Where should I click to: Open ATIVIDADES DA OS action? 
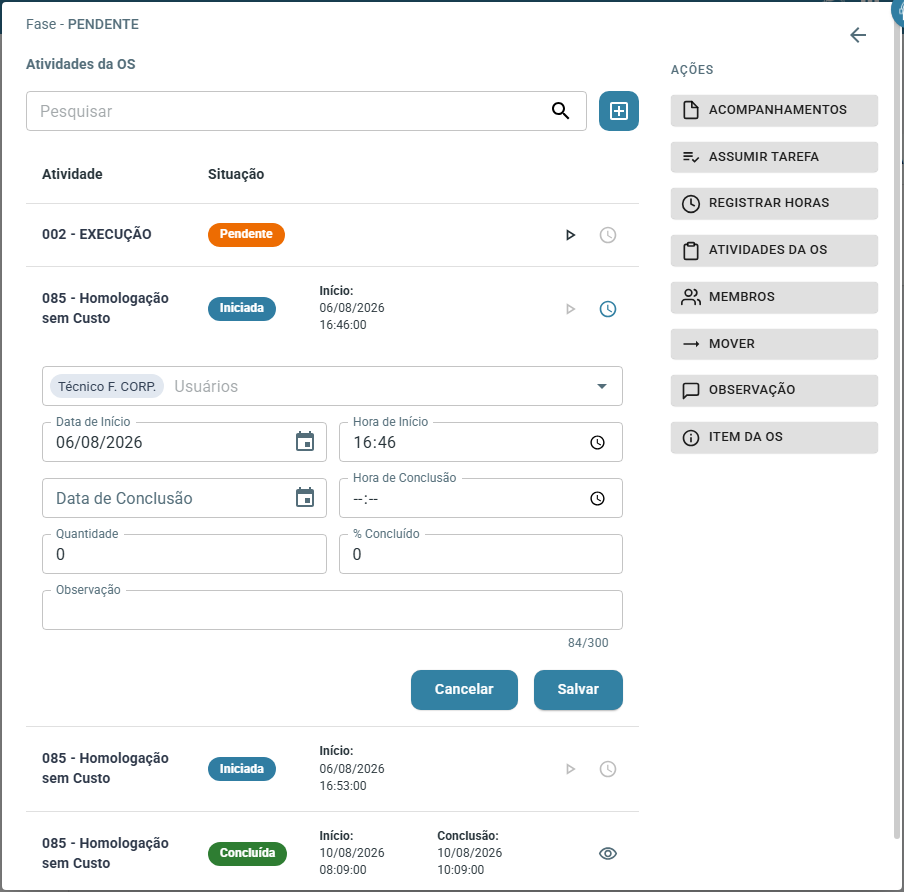[x=774, y=250]
